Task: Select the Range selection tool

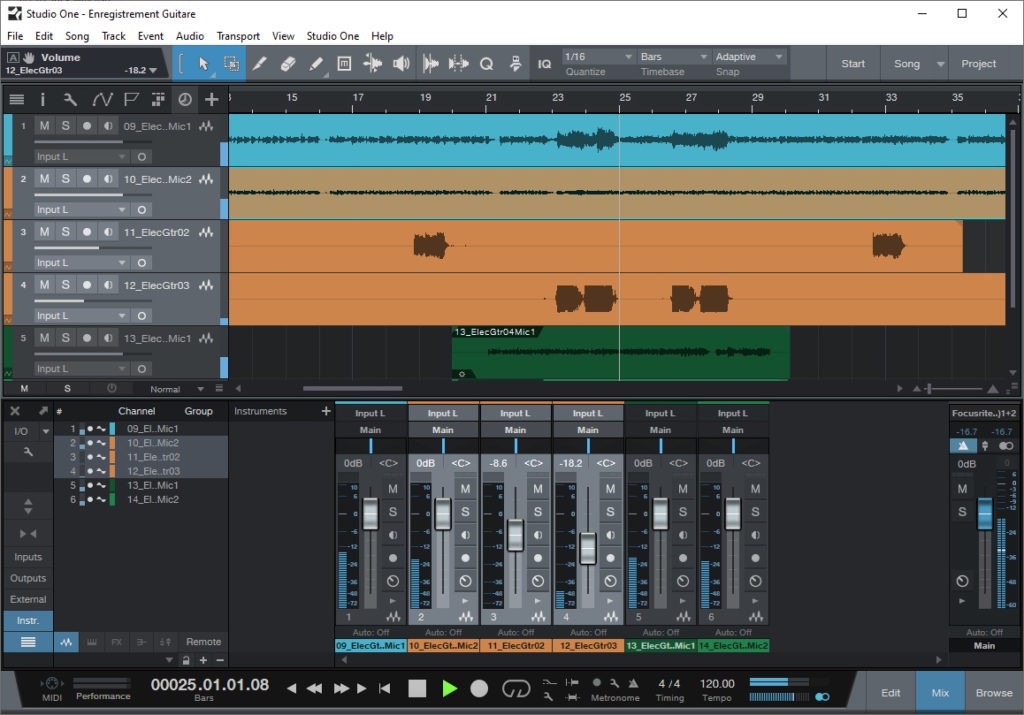Action: click(232, 63)
